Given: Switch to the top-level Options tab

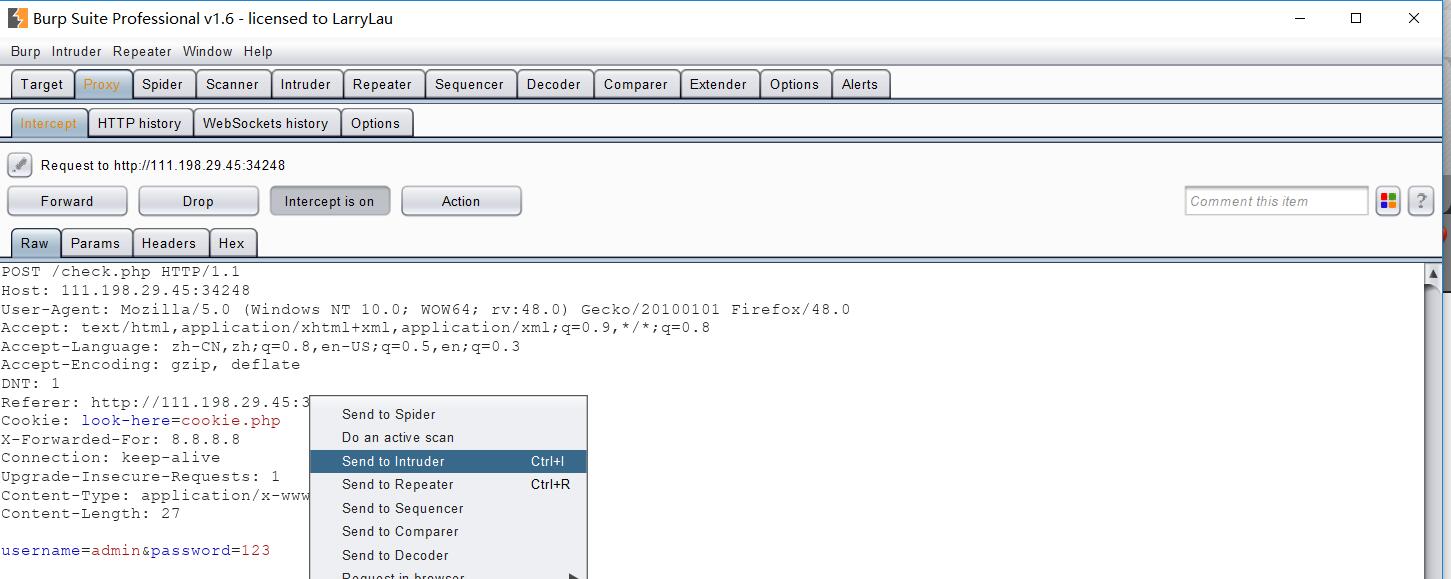Looking at the screenshot, I should click(794, 84).
